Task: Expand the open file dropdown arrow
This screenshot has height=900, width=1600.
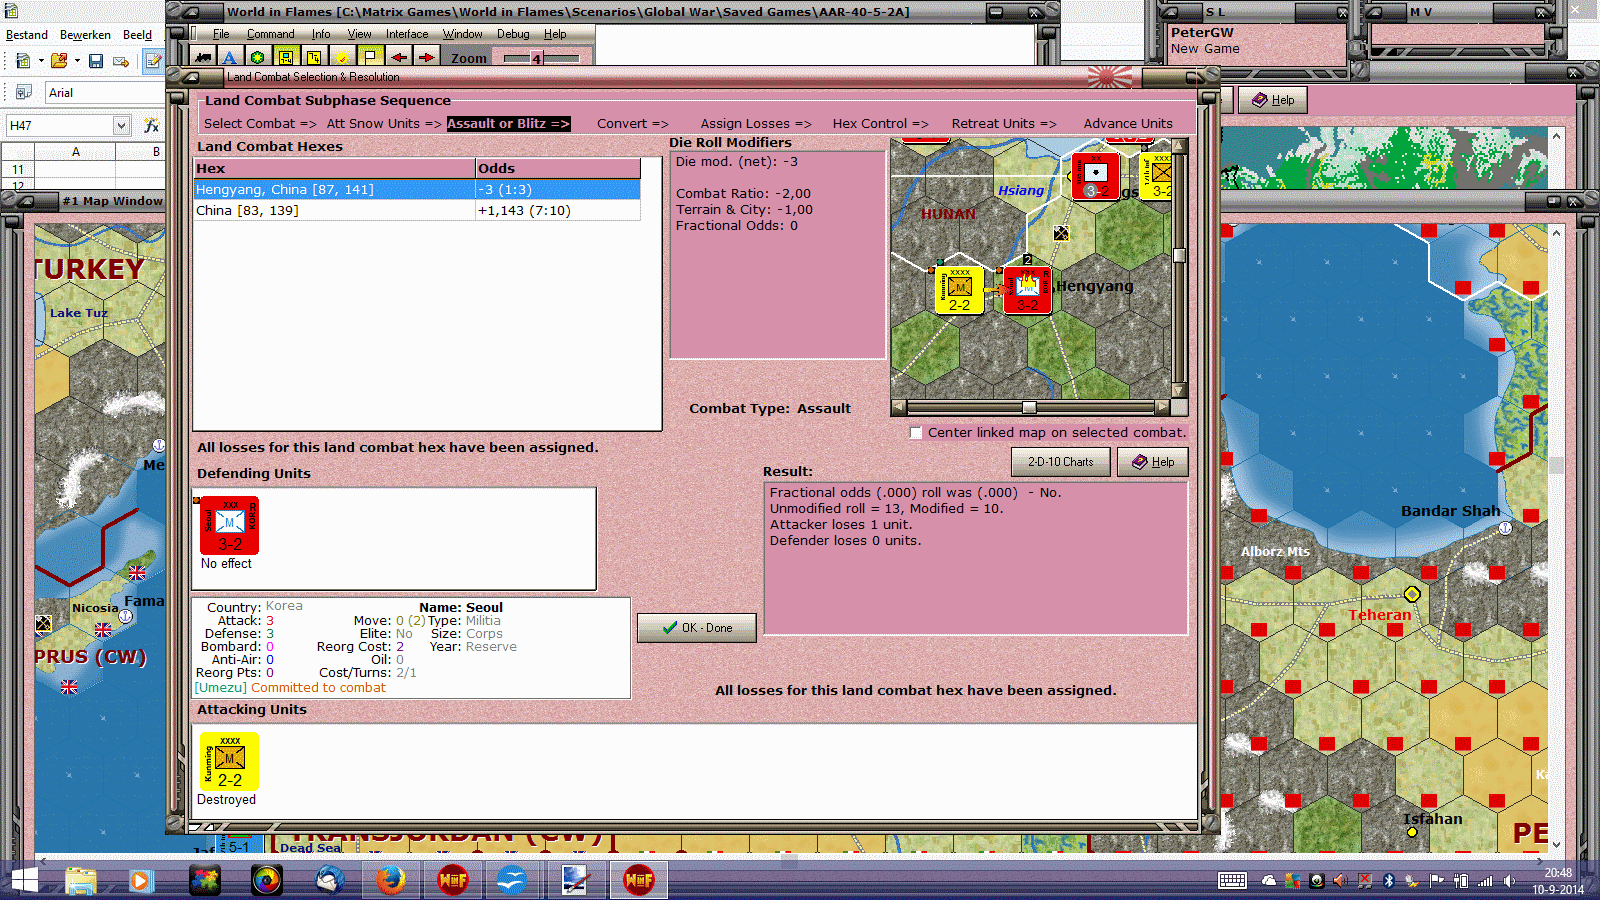Action: coord(77,61)
